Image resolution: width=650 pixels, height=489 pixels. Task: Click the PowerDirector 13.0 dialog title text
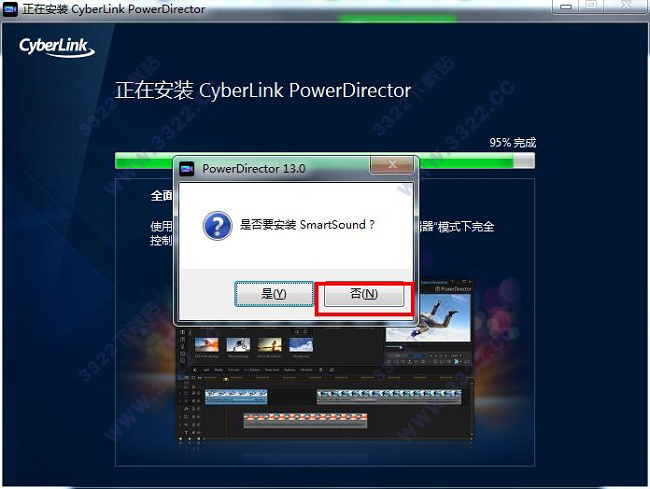pos(254,169)
